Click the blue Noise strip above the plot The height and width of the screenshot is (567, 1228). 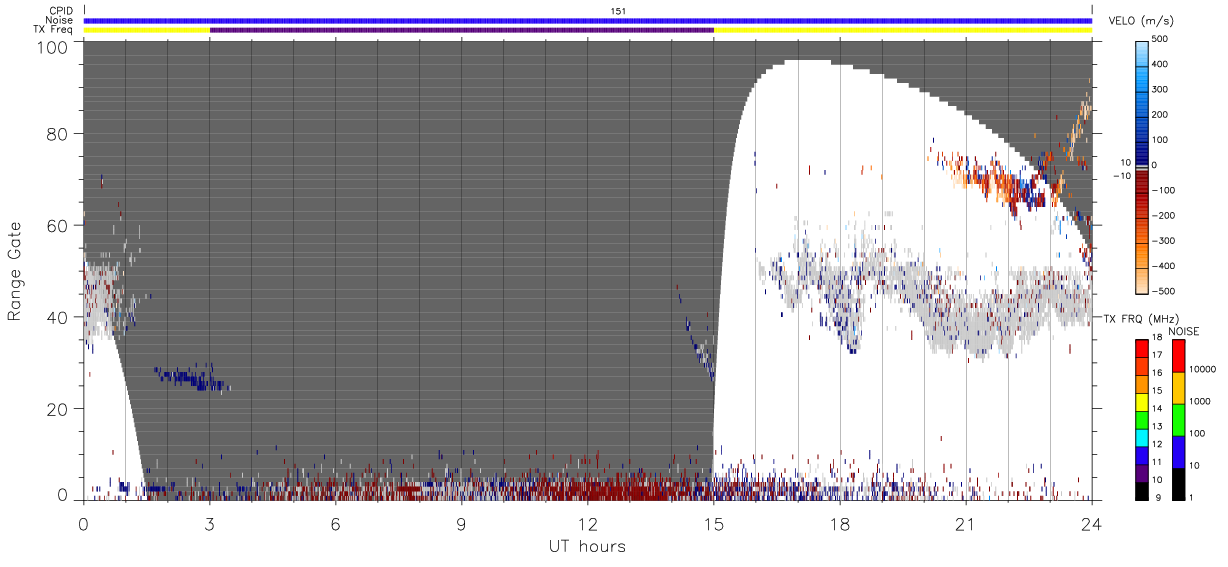click(x=587, y=20)
